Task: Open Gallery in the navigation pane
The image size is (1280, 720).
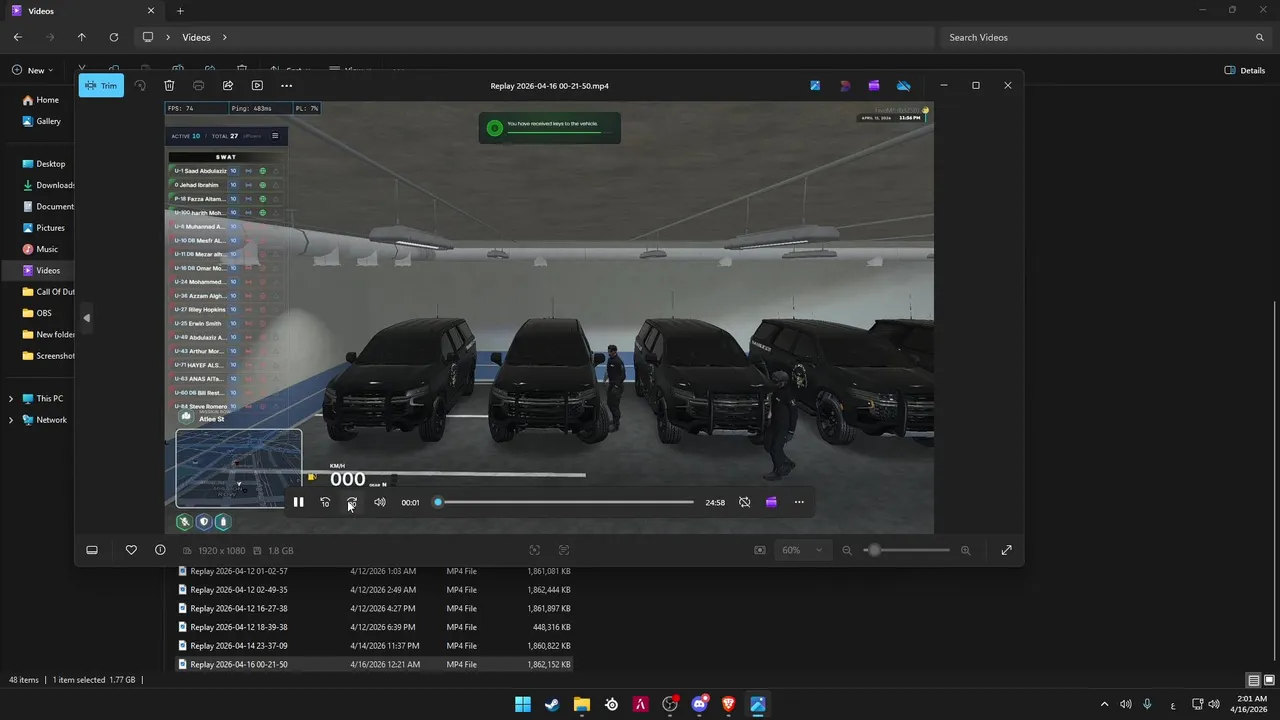Action: coord(48,121)
